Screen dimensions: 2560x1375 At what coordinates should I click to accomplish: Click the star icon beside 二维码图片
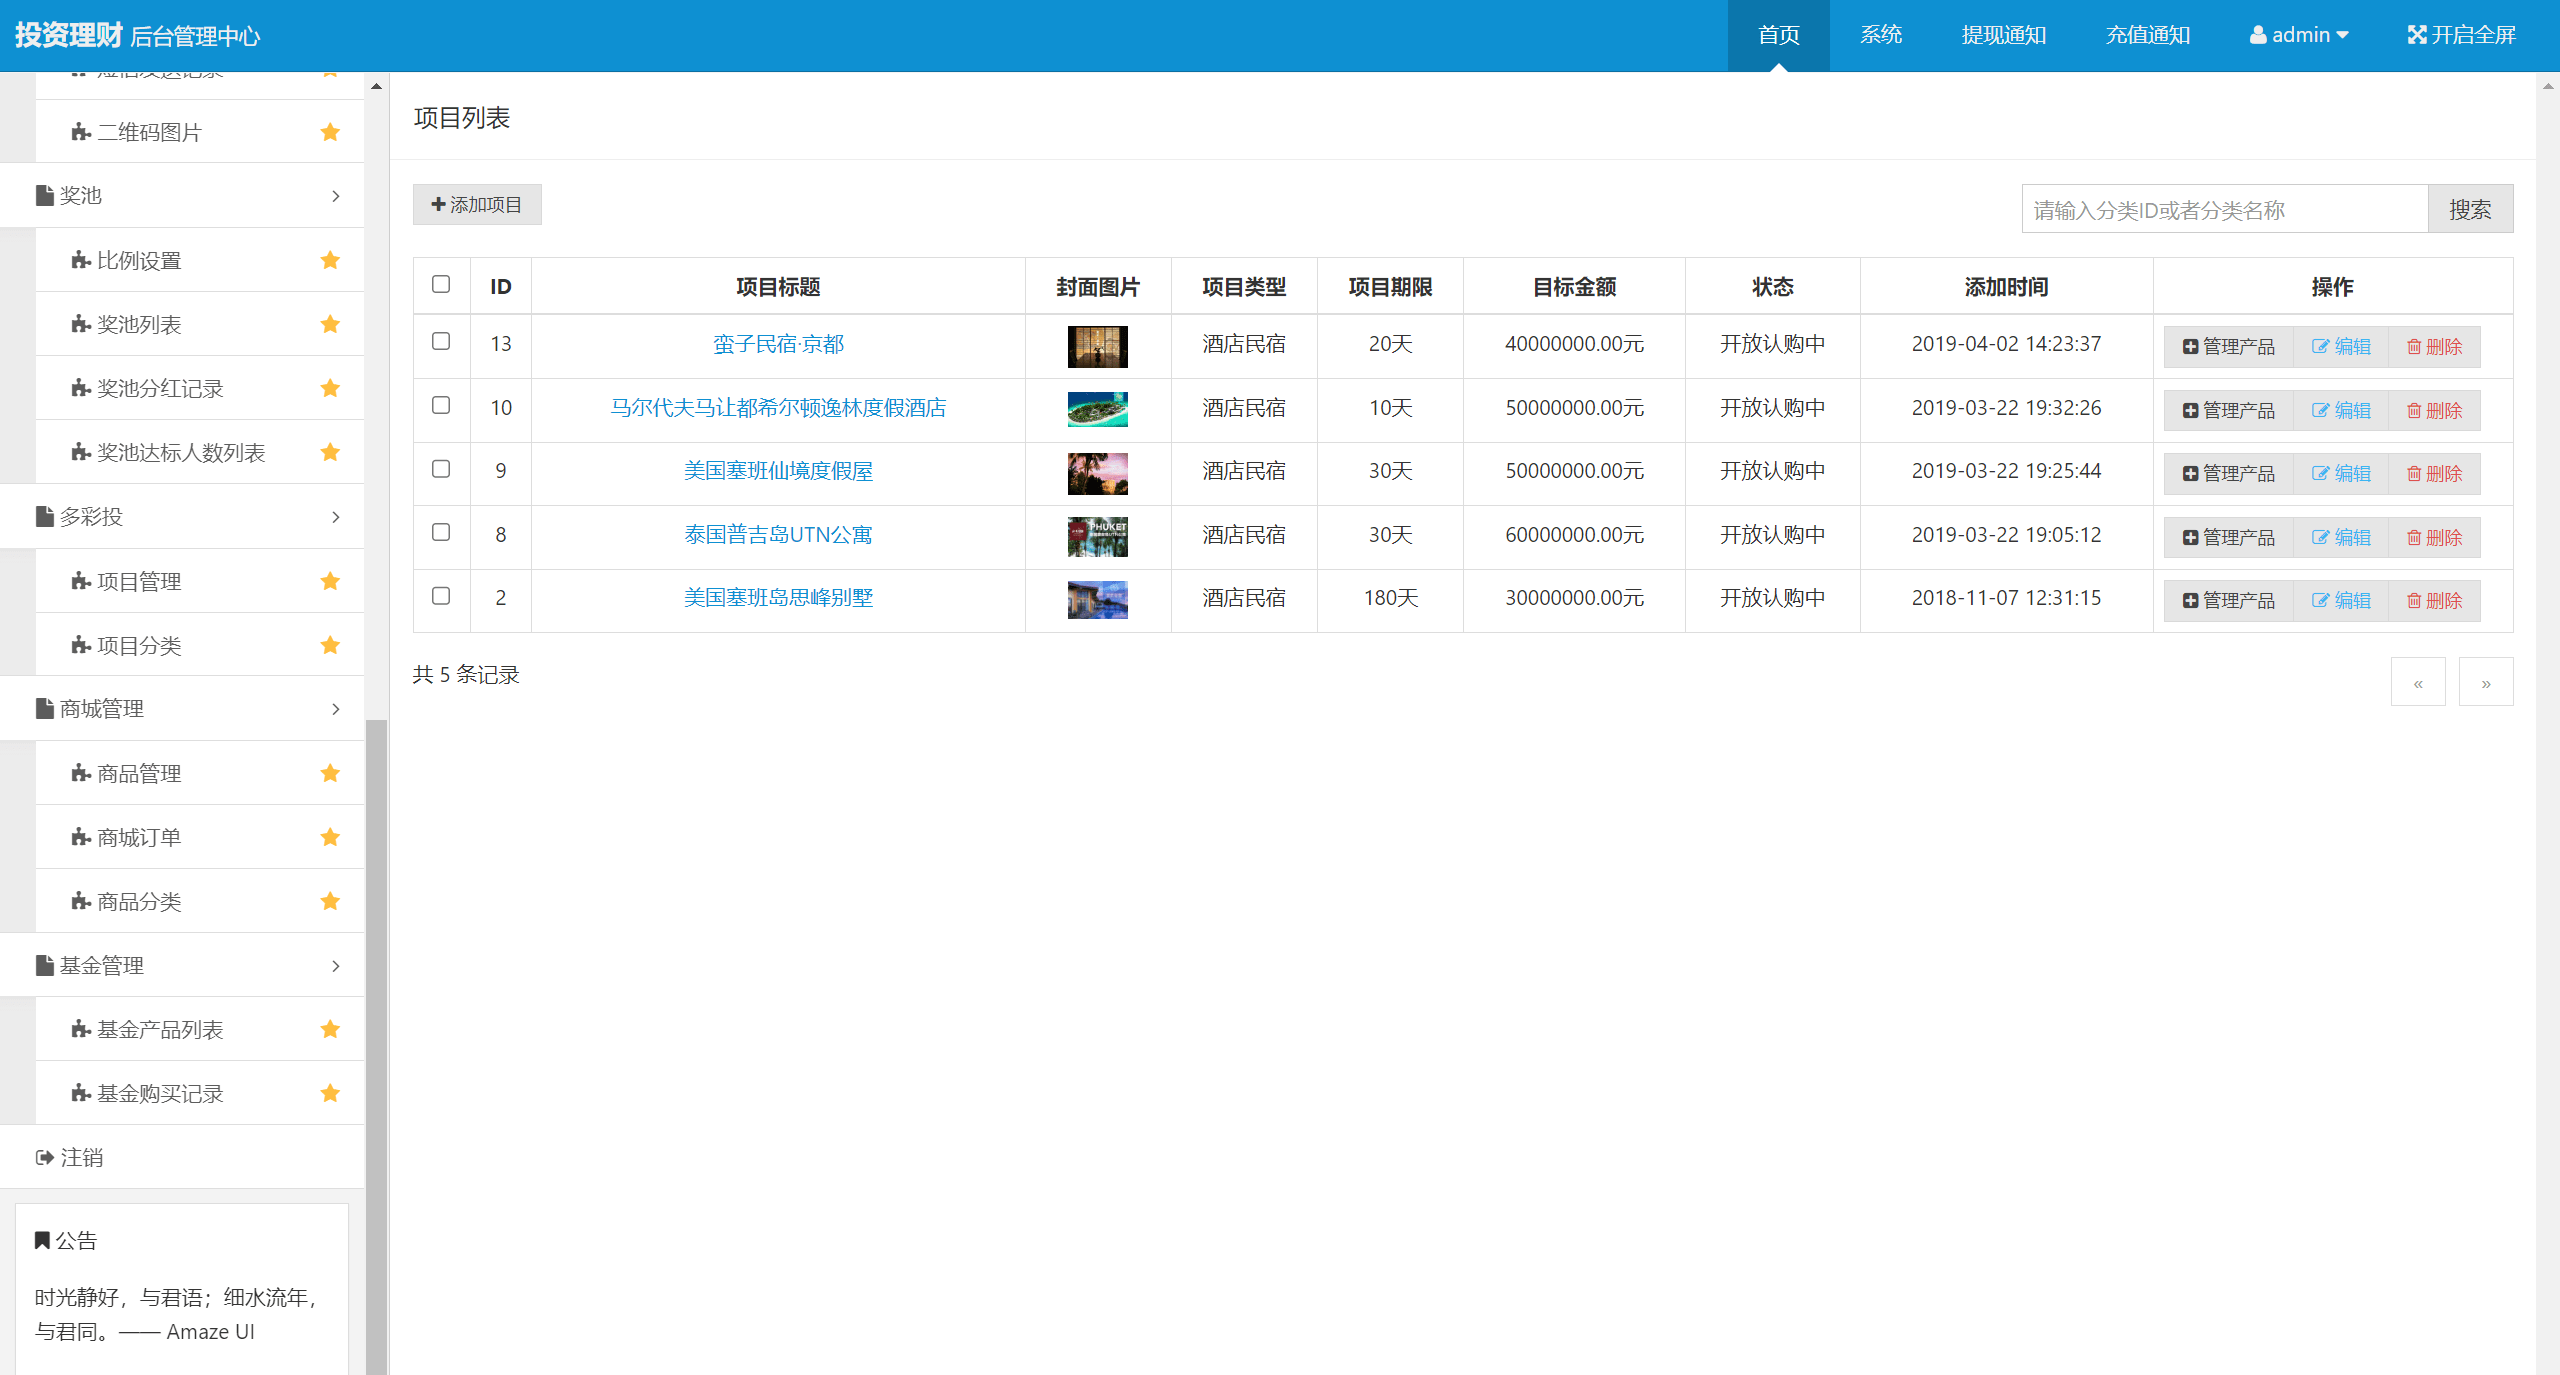(330, 132)
